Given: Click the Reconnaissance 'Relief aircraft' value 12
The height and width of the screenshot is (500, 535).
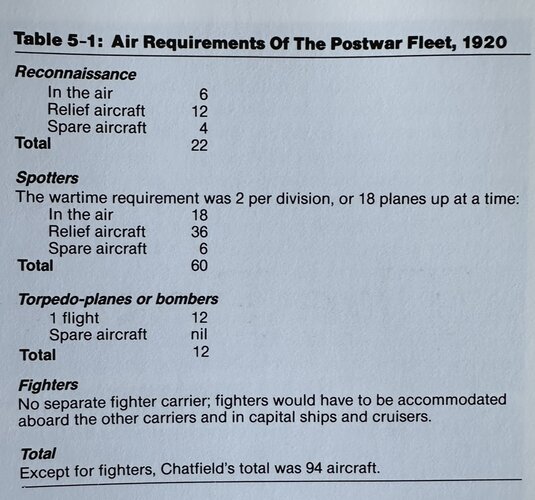Looking at the screenshot, I should tap(199, 111).
